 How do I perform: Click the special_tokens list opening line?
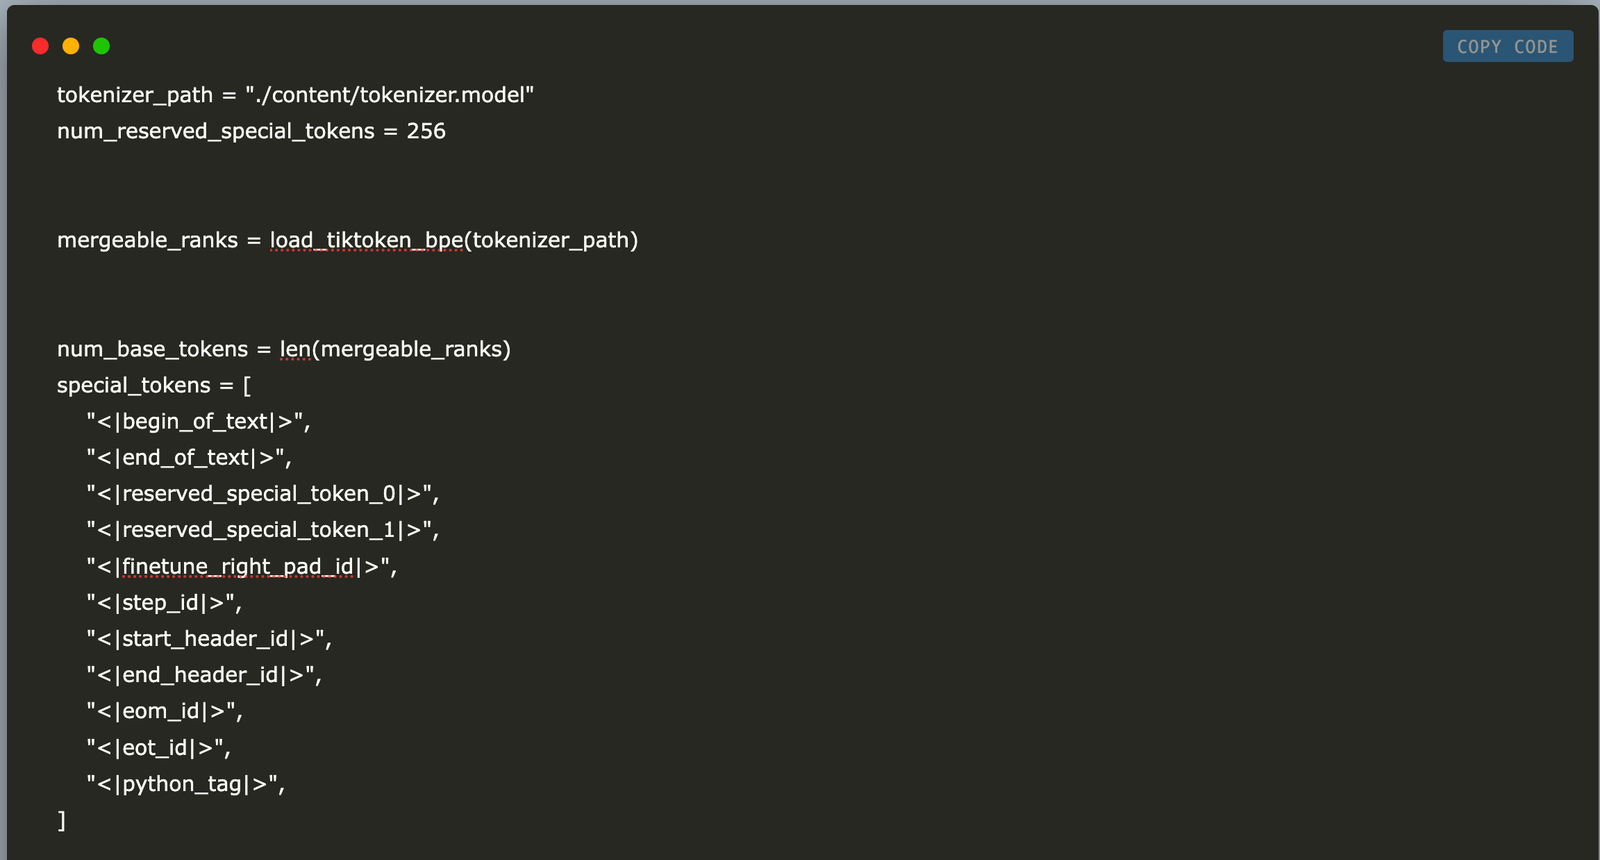(x=154, y=385)
